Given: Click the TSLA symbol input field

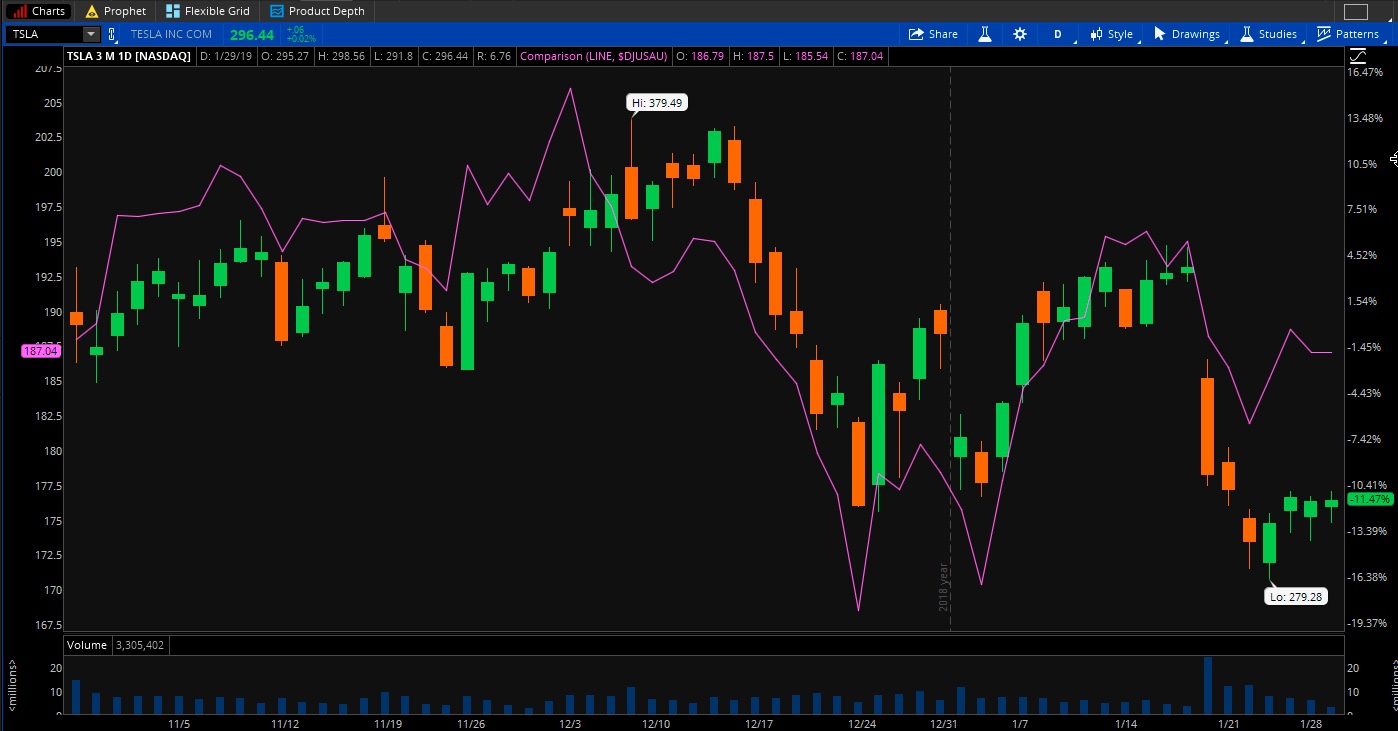Looking at the screenshot, I should pos(45,34).
